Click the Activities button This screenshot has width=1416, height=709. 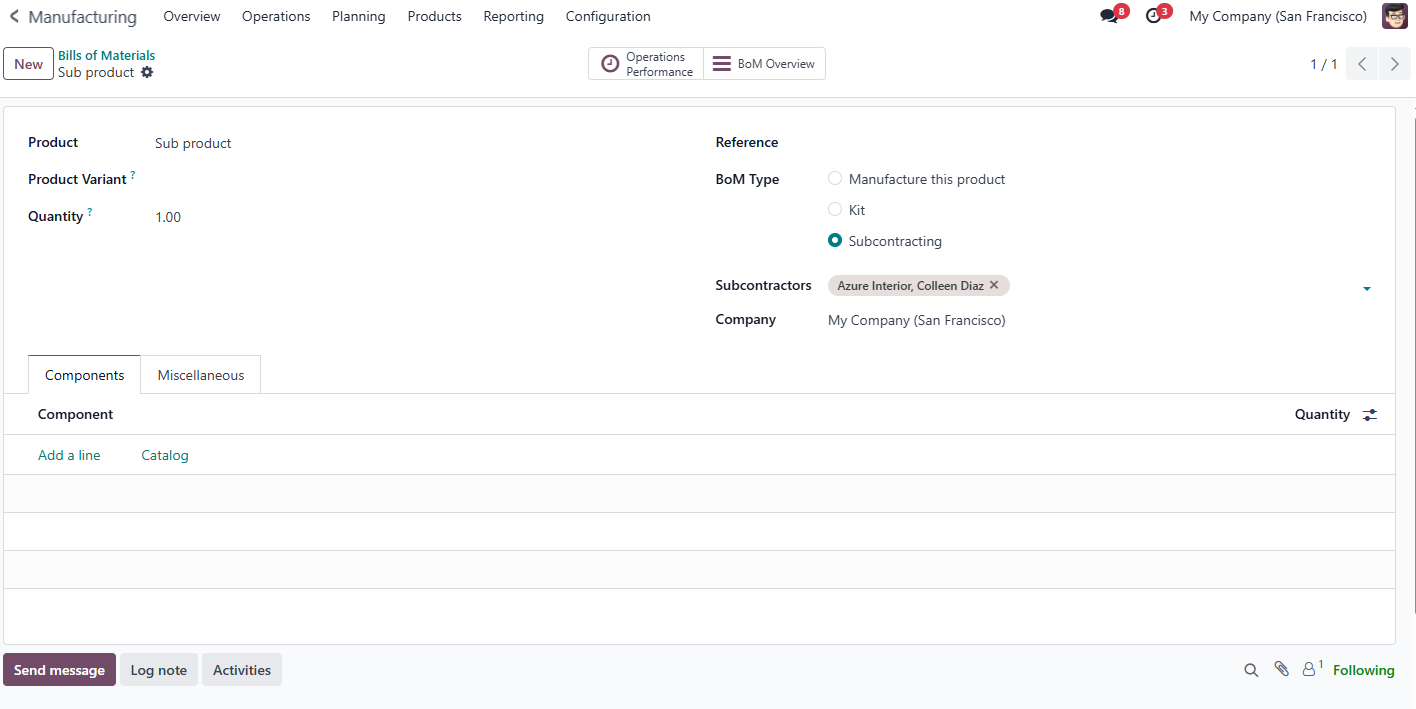click(x=242, y=670)
